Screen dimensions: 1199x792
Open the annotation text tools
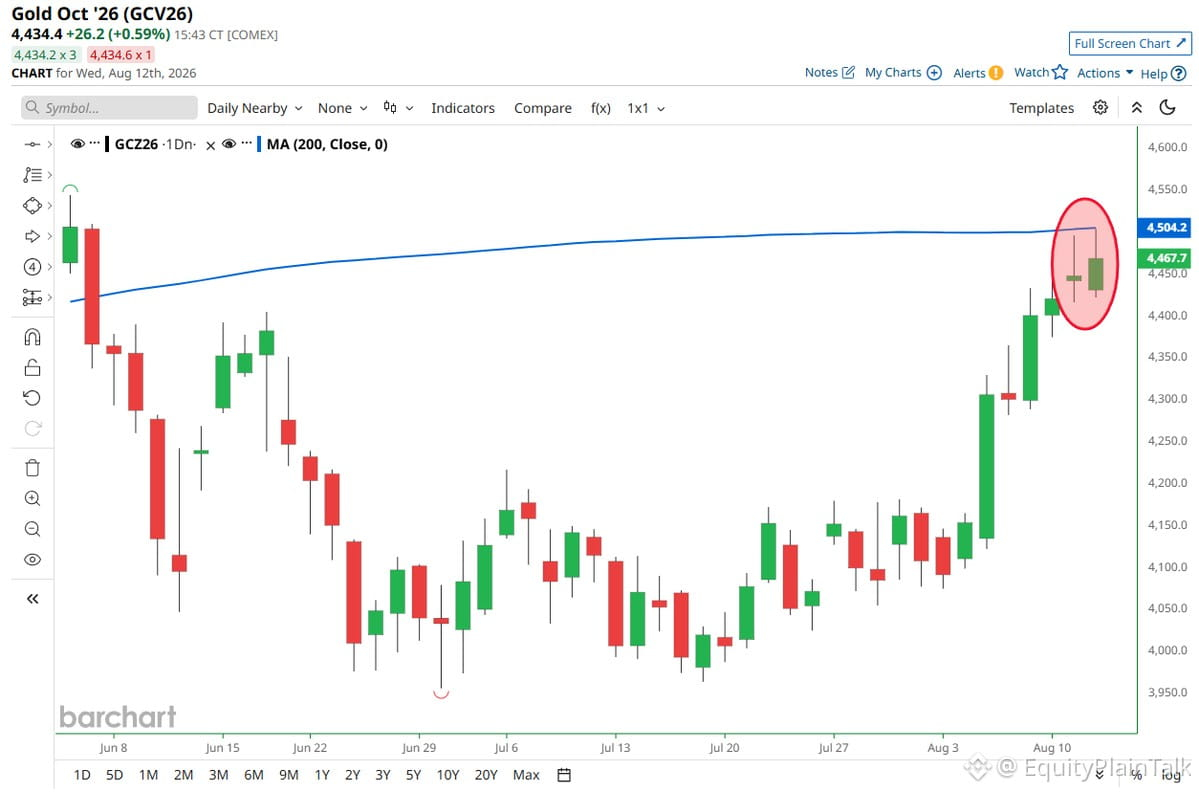(x=32, y=175)
